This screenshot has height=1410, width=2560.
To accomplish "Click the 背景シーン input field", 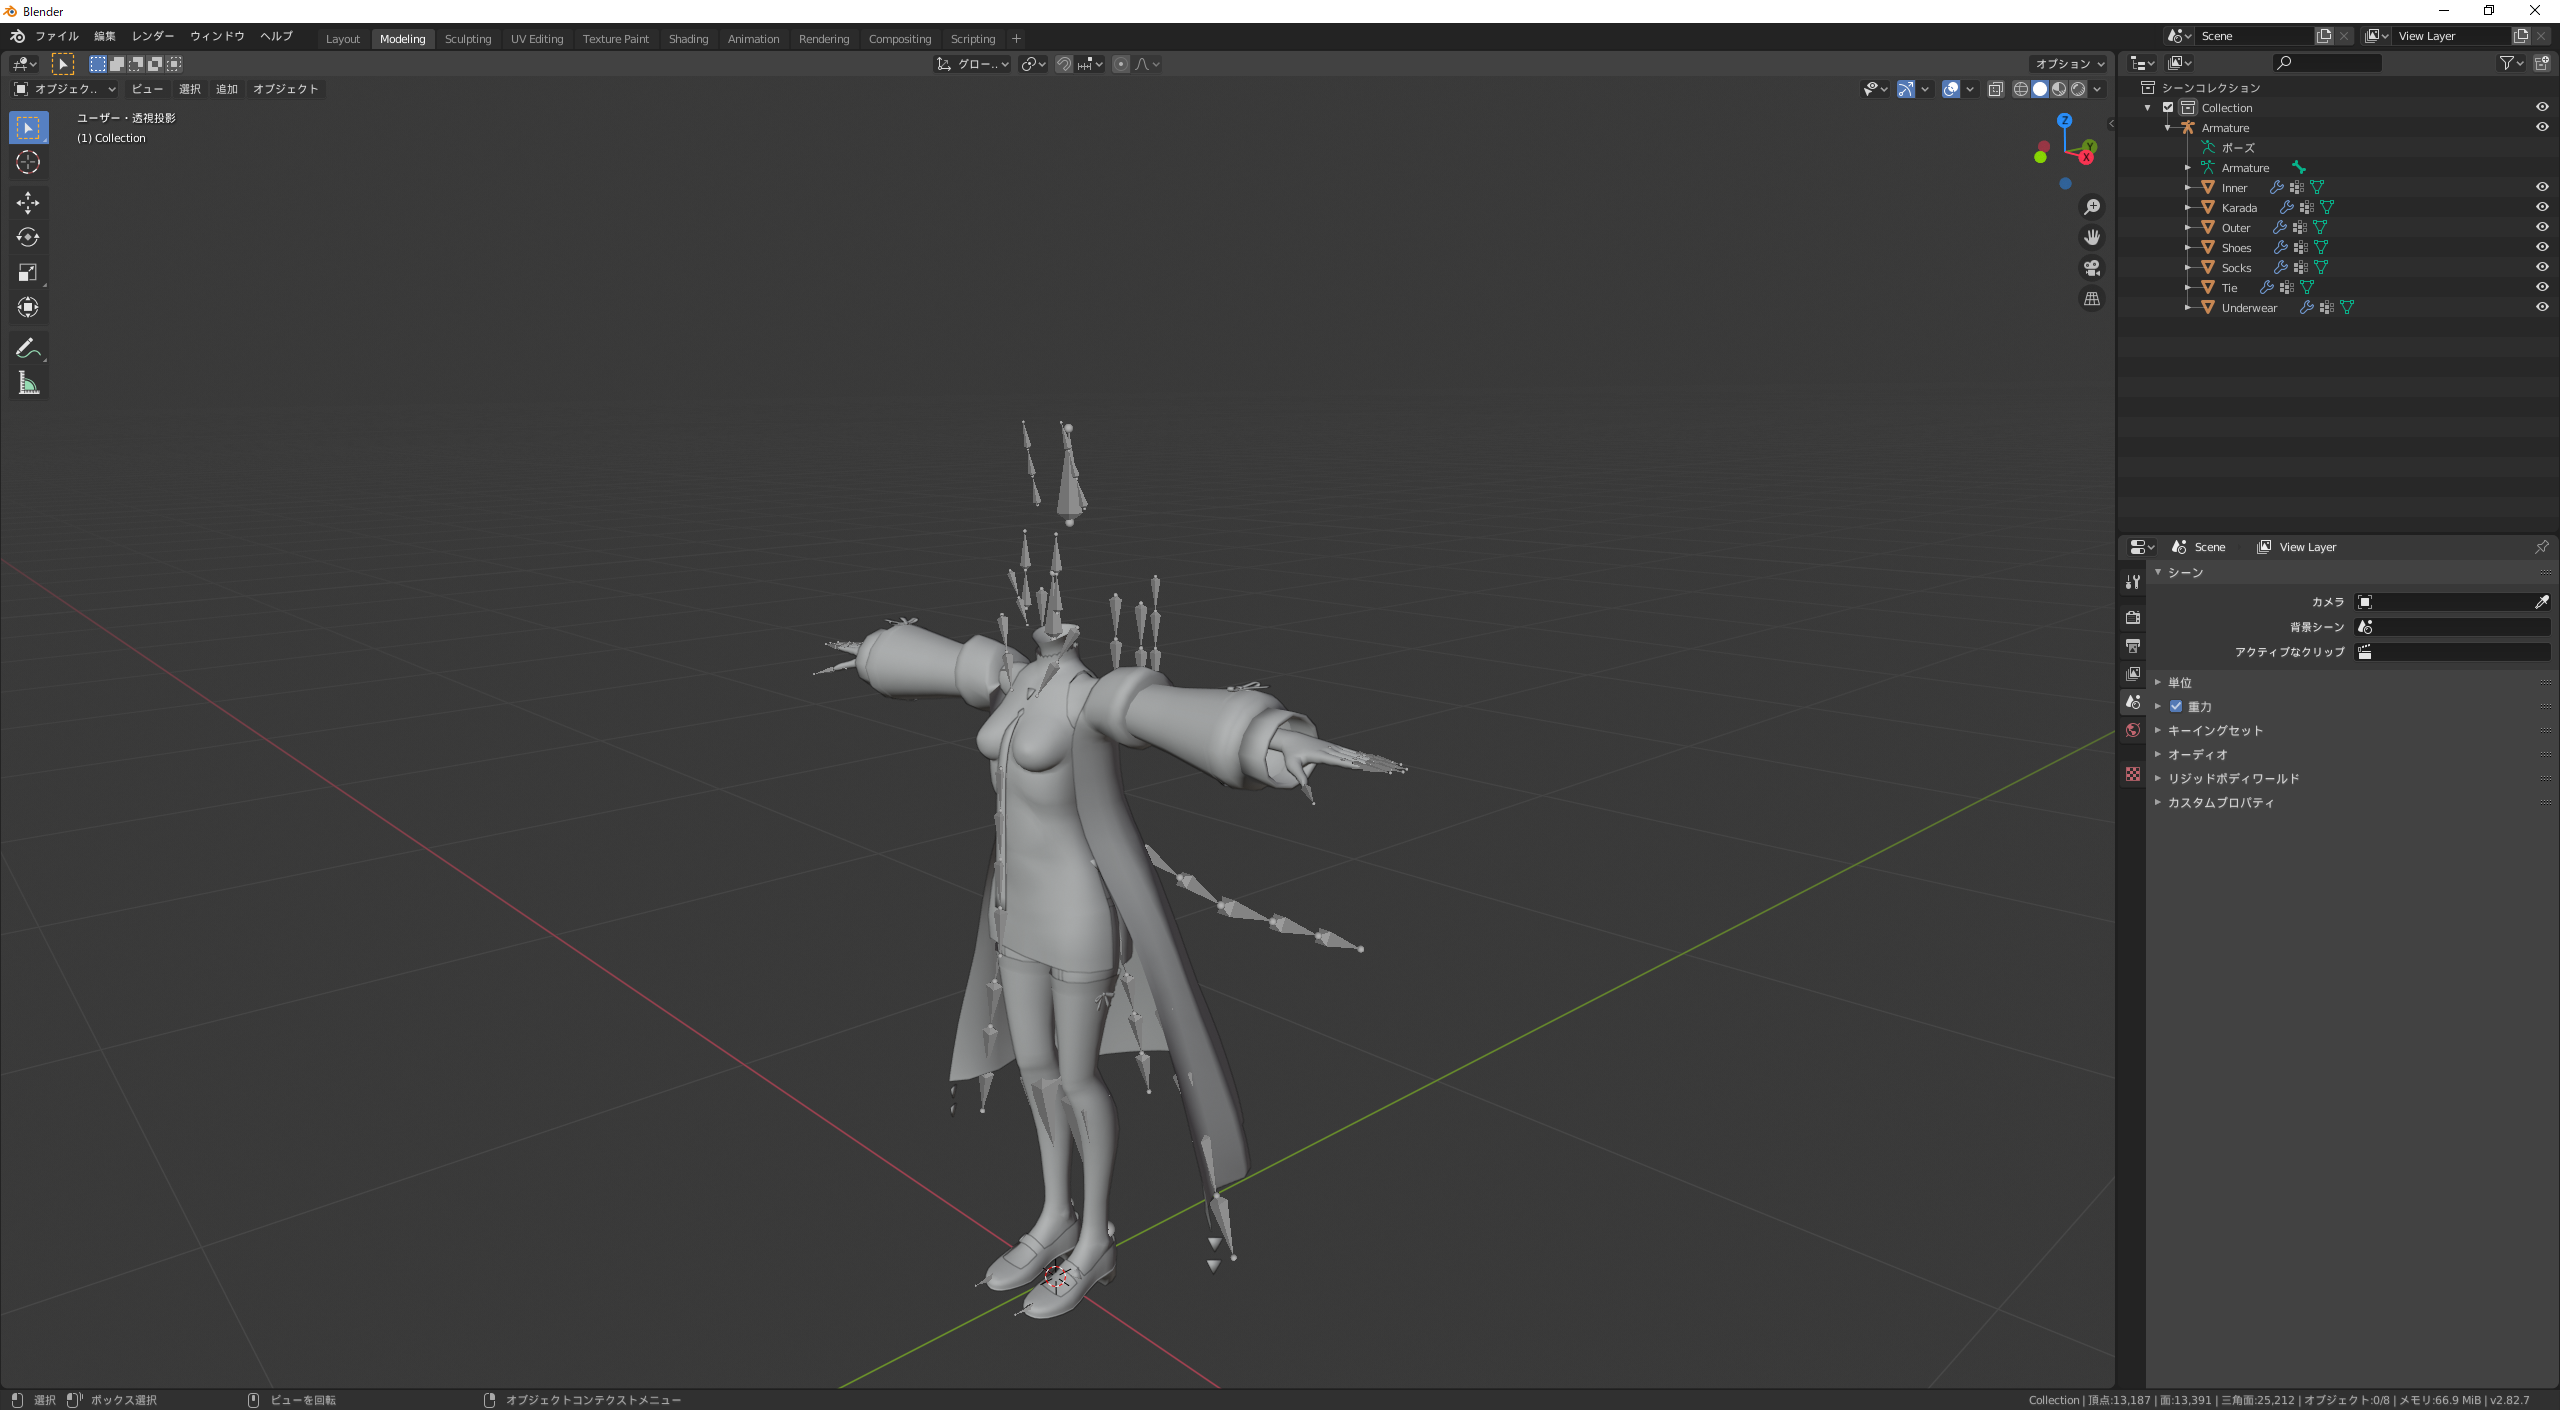I will 2452,627.
